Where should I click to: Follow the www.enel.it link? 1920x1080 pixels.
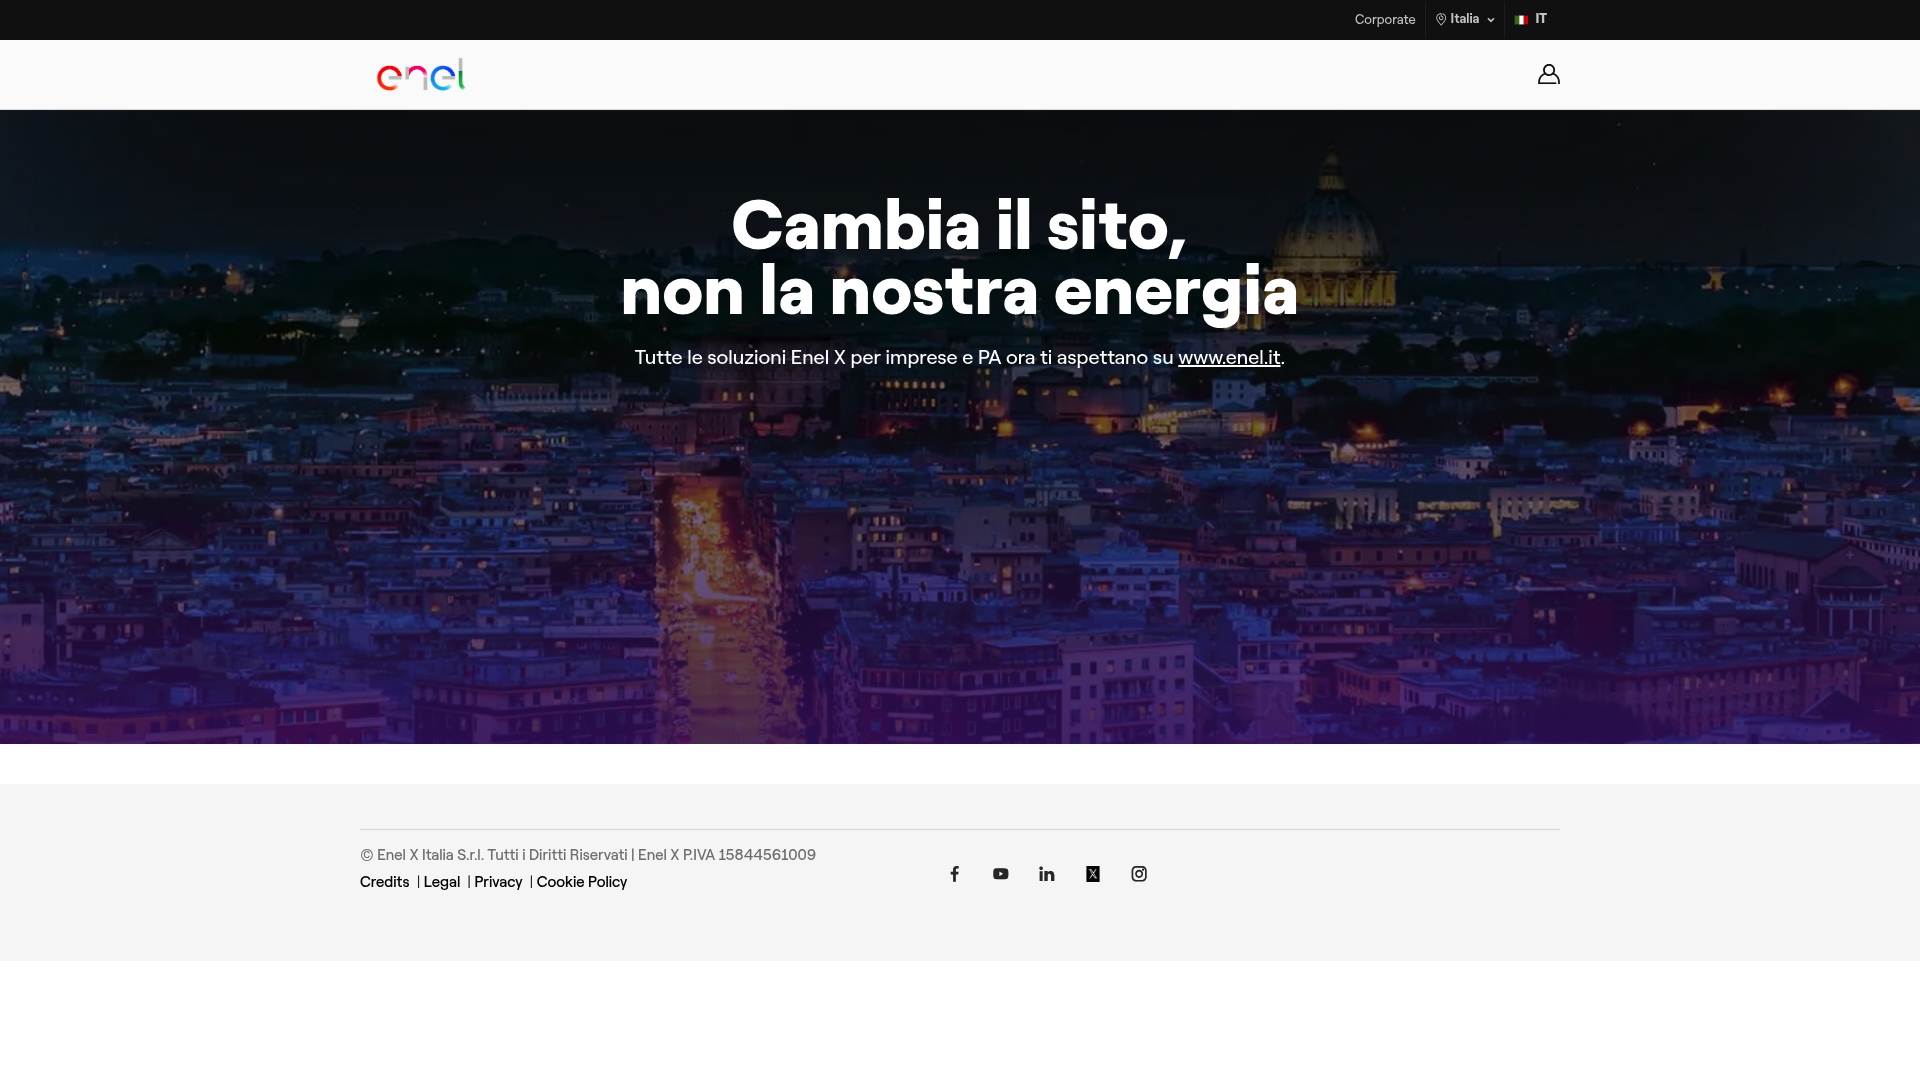click(x=1228, y=357)
